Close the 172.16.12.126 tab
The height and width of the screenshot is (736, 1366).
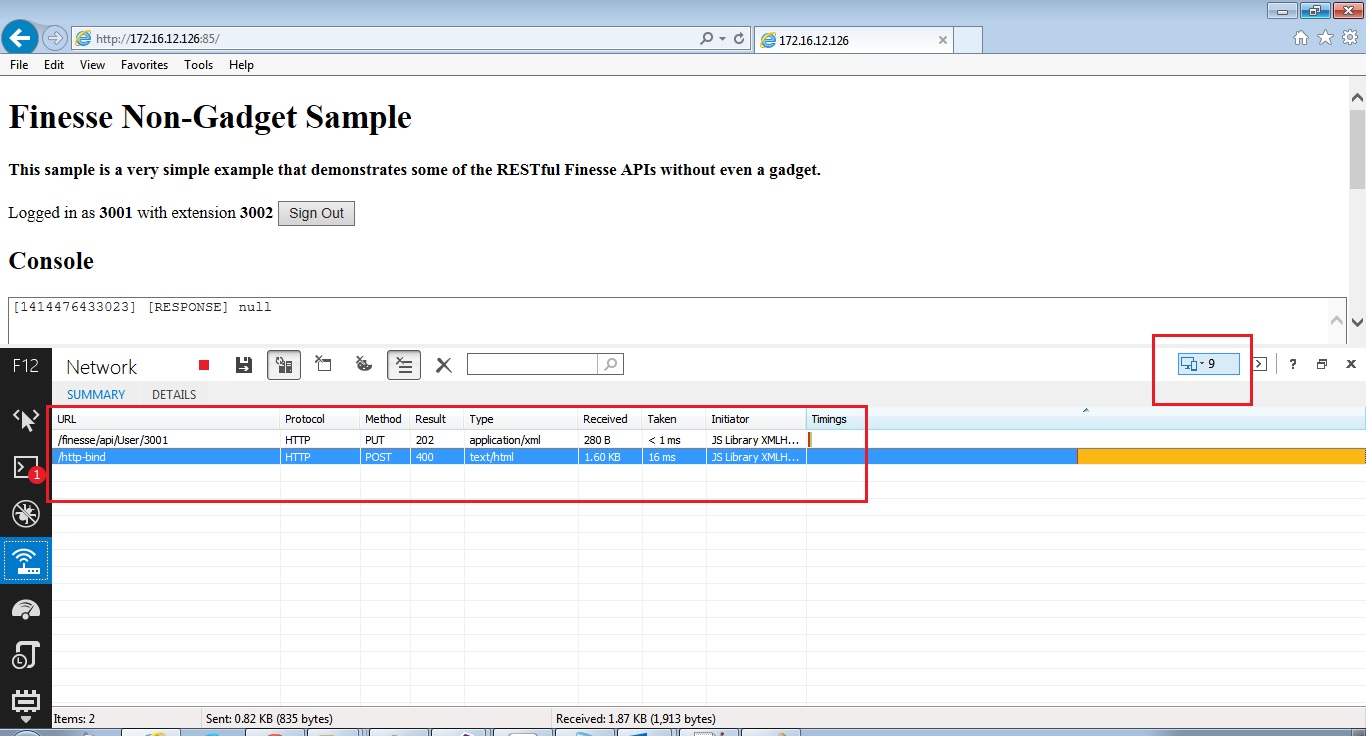pos(943,40)
